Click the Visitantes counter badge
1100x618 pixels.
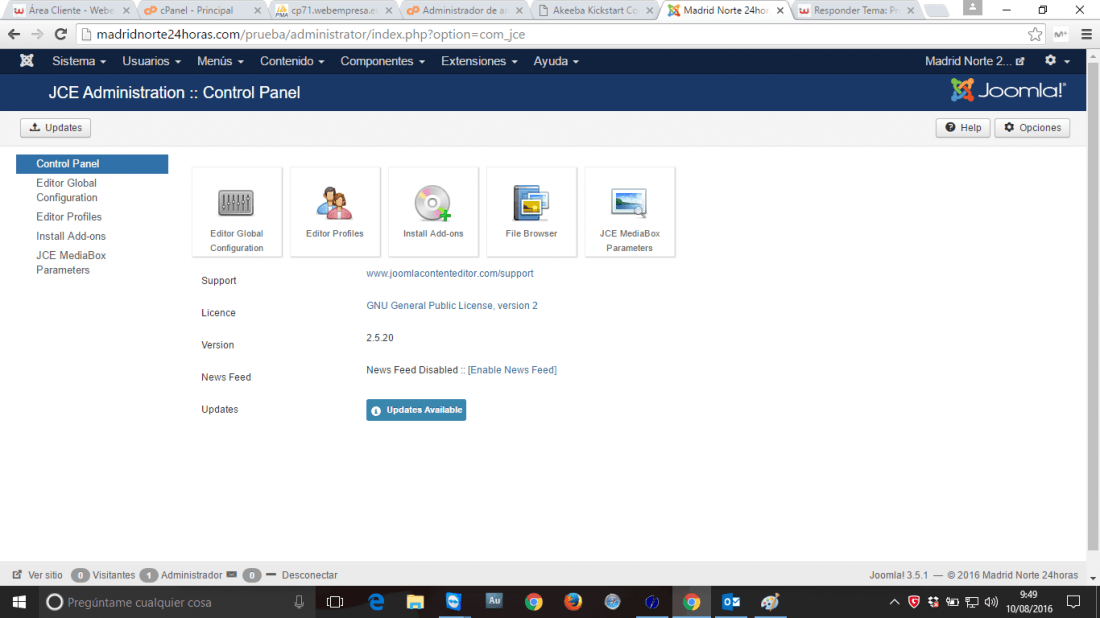(80, 575)
